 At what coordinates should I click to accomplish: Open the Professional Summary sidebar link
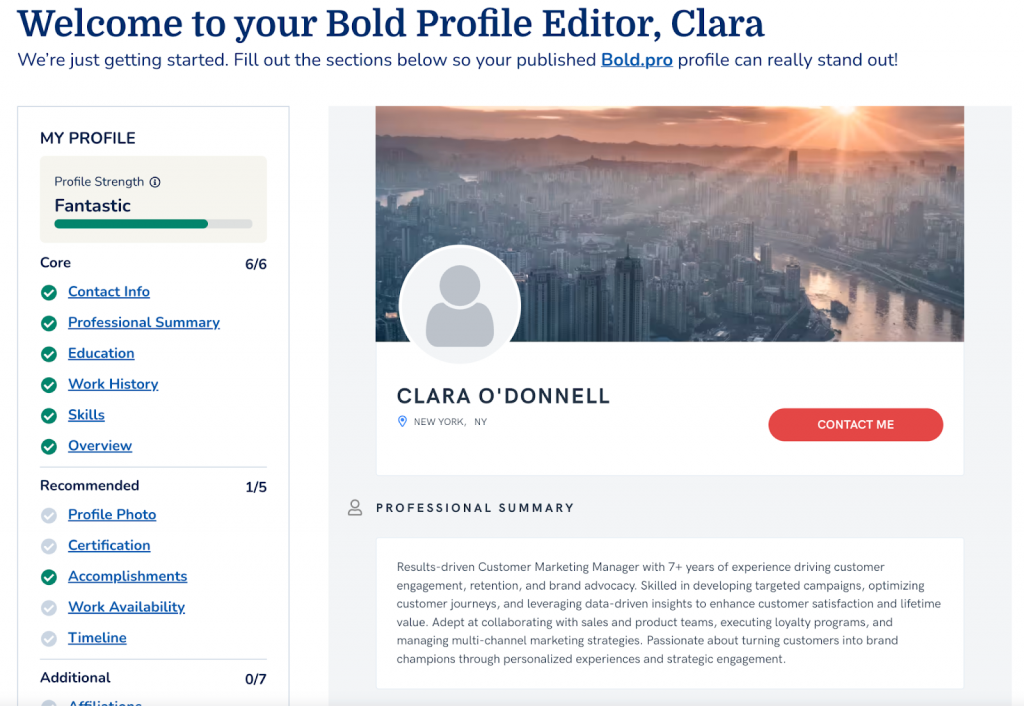click(144, 323)
